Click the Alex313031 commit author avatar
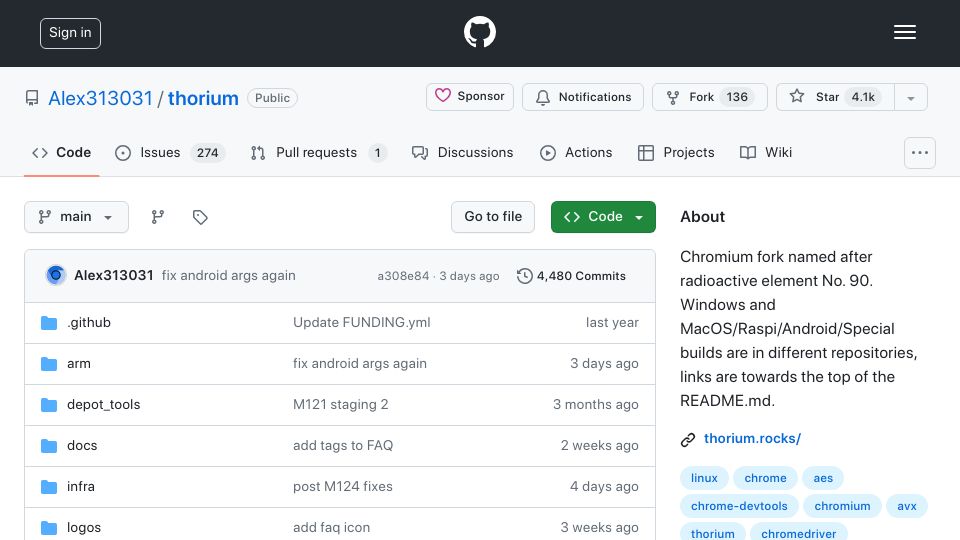This screenshot has width=960, height=540. point(55,276)
